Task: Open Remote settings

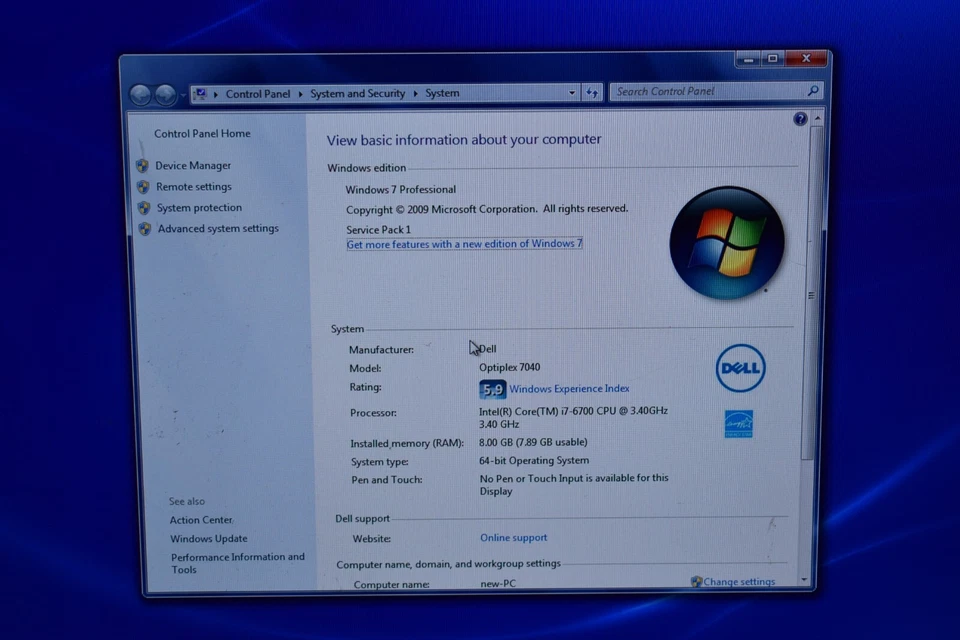Action: tap(193, 186)
